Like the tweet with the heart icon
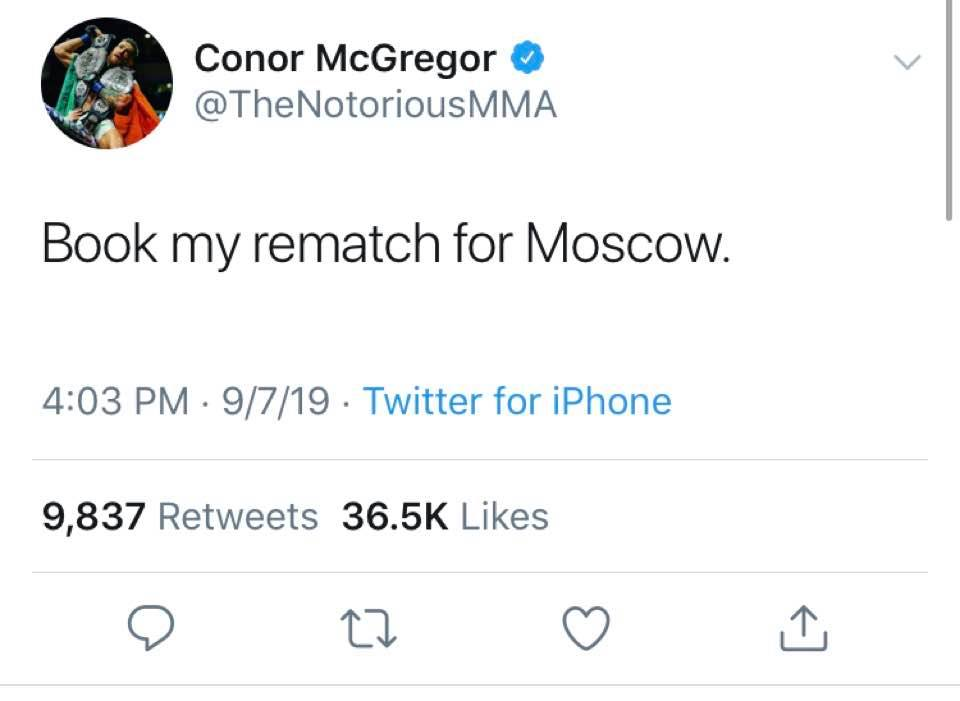The height and width of the screenshot is (701, 960). pyautogui.click(x=585, y=628)
